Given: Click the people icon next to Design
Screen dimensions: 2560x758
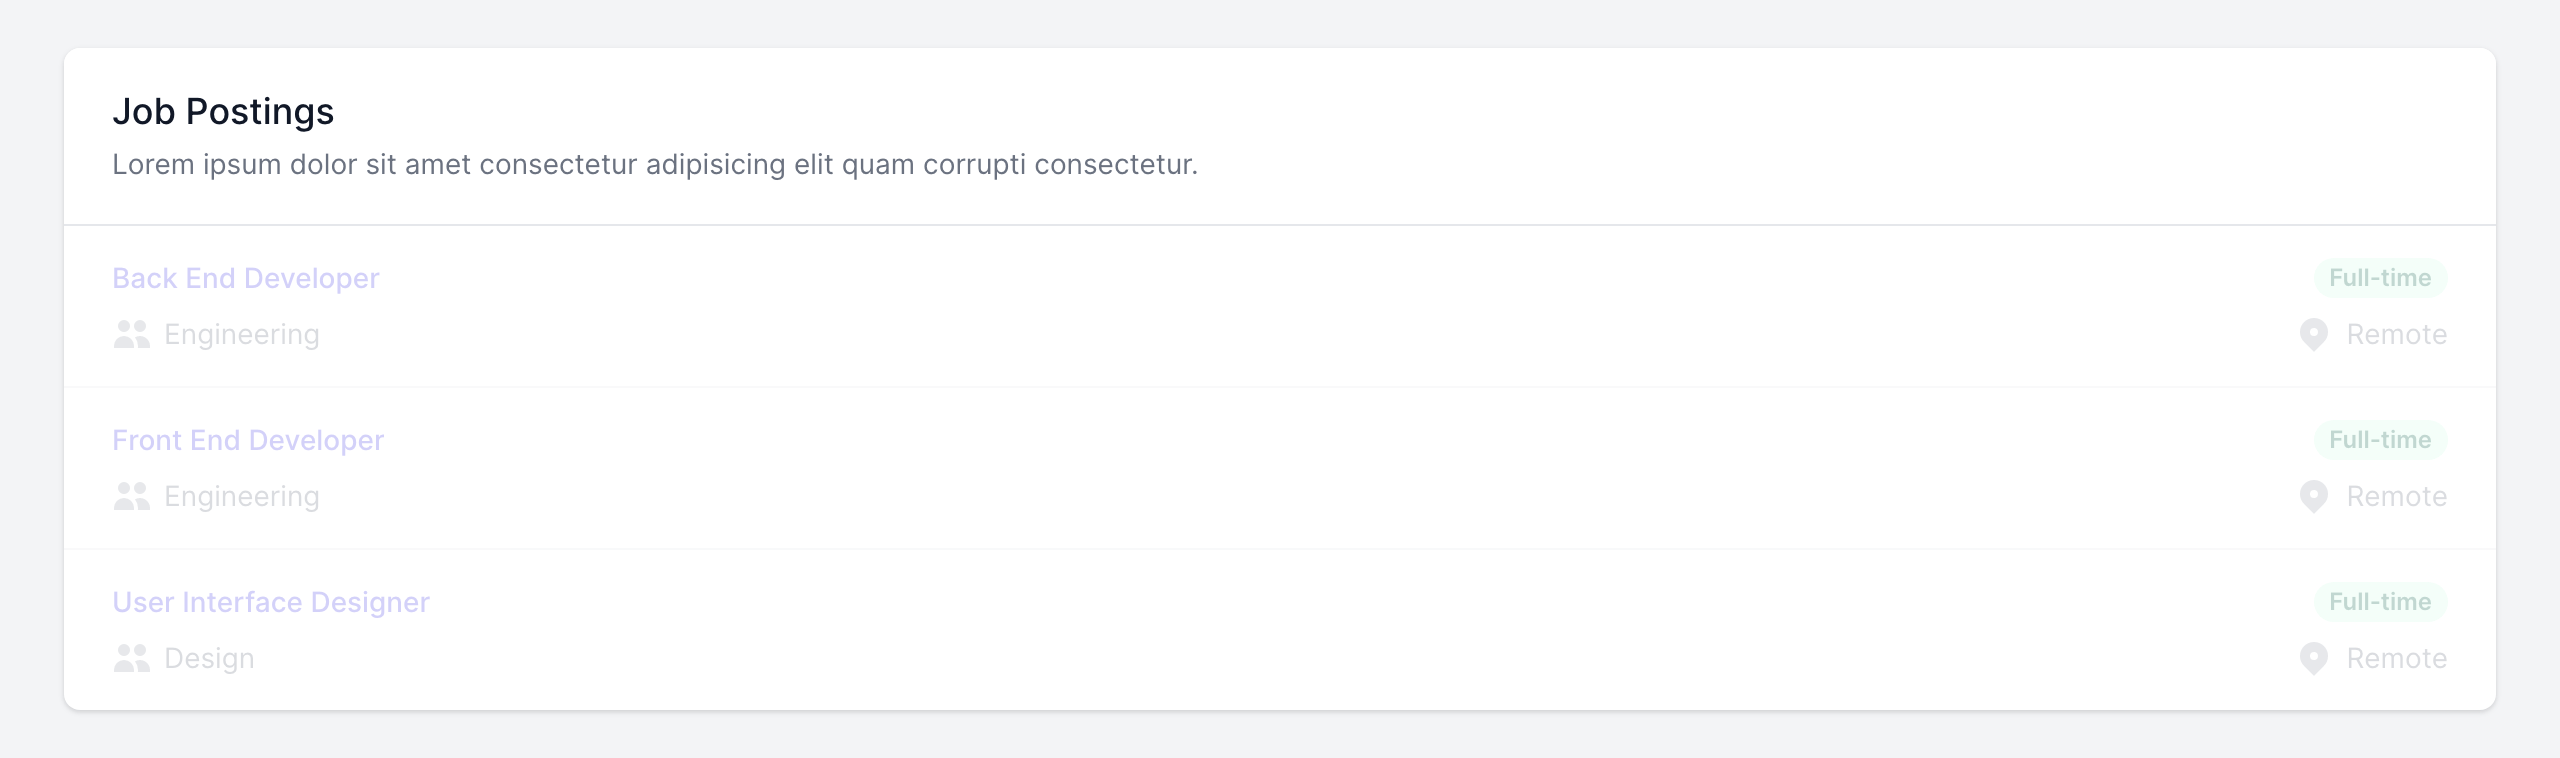Looking at the screenshot, I should click(x=132, y=658).
